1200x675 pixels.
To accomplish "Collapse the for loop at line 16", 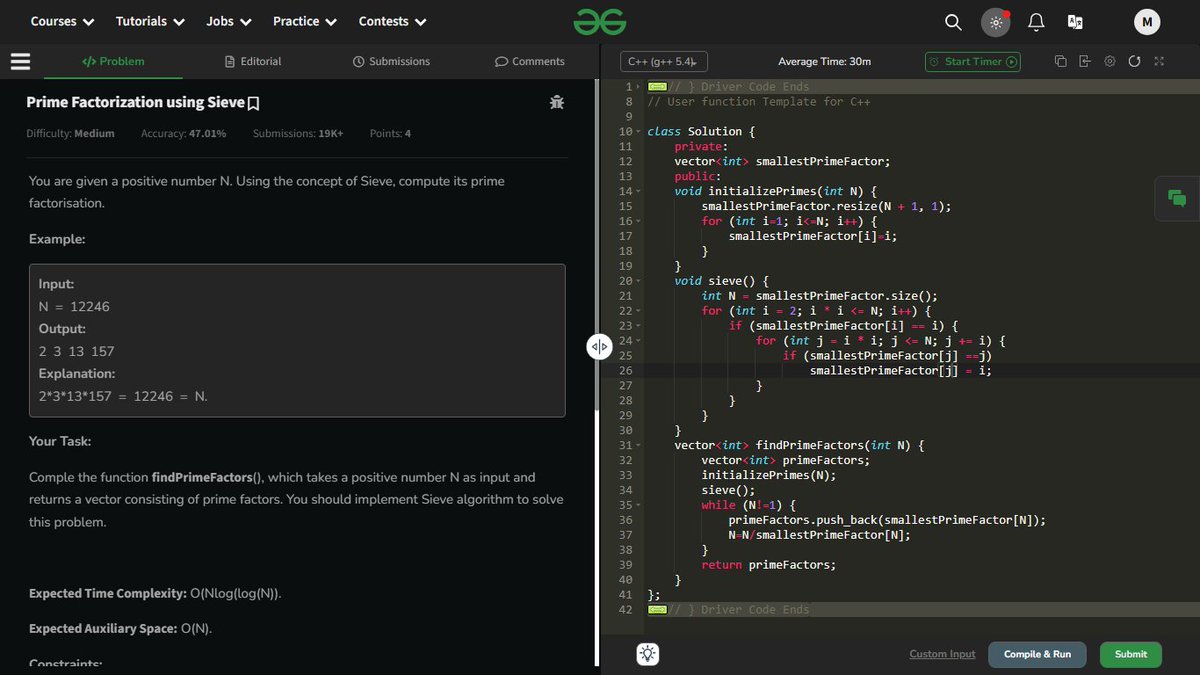I will coord(639,222).
